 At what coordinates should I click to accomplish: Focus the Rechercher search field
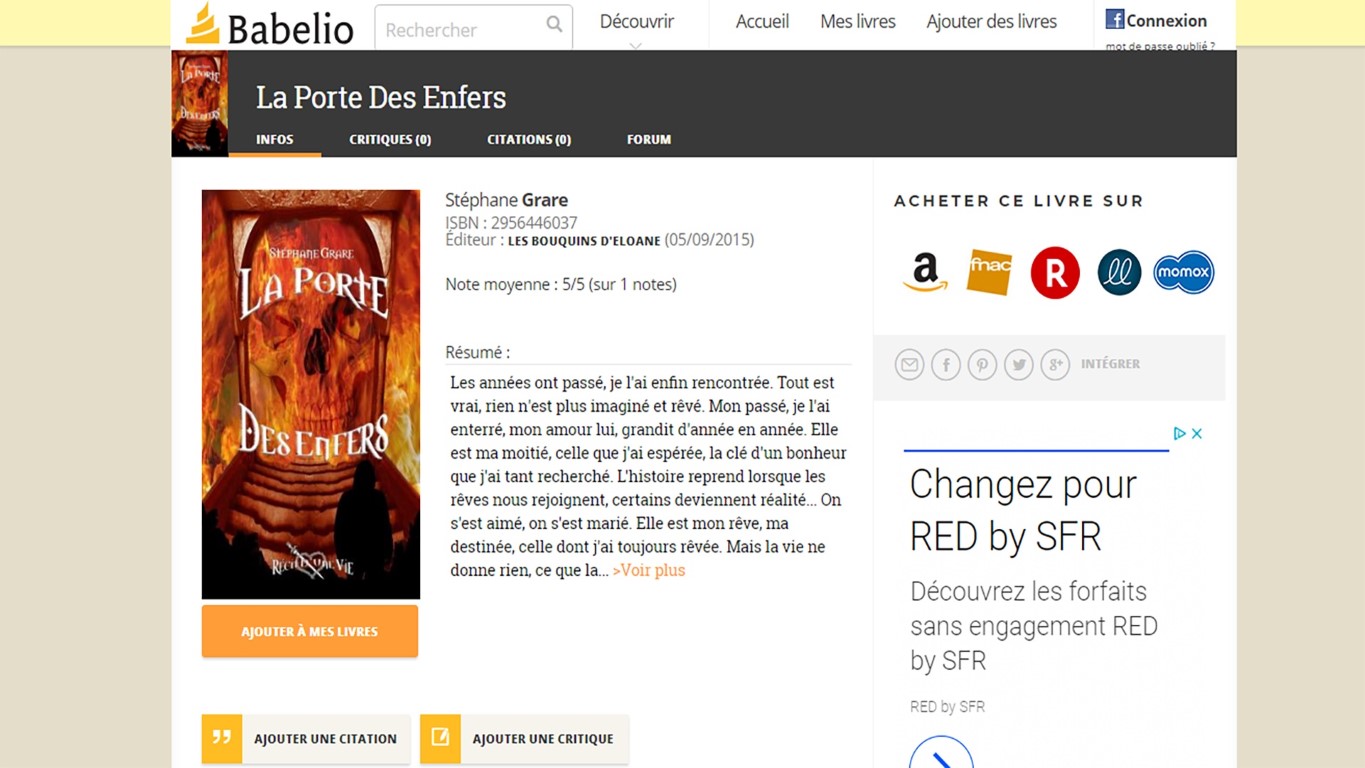coord(460,29)
